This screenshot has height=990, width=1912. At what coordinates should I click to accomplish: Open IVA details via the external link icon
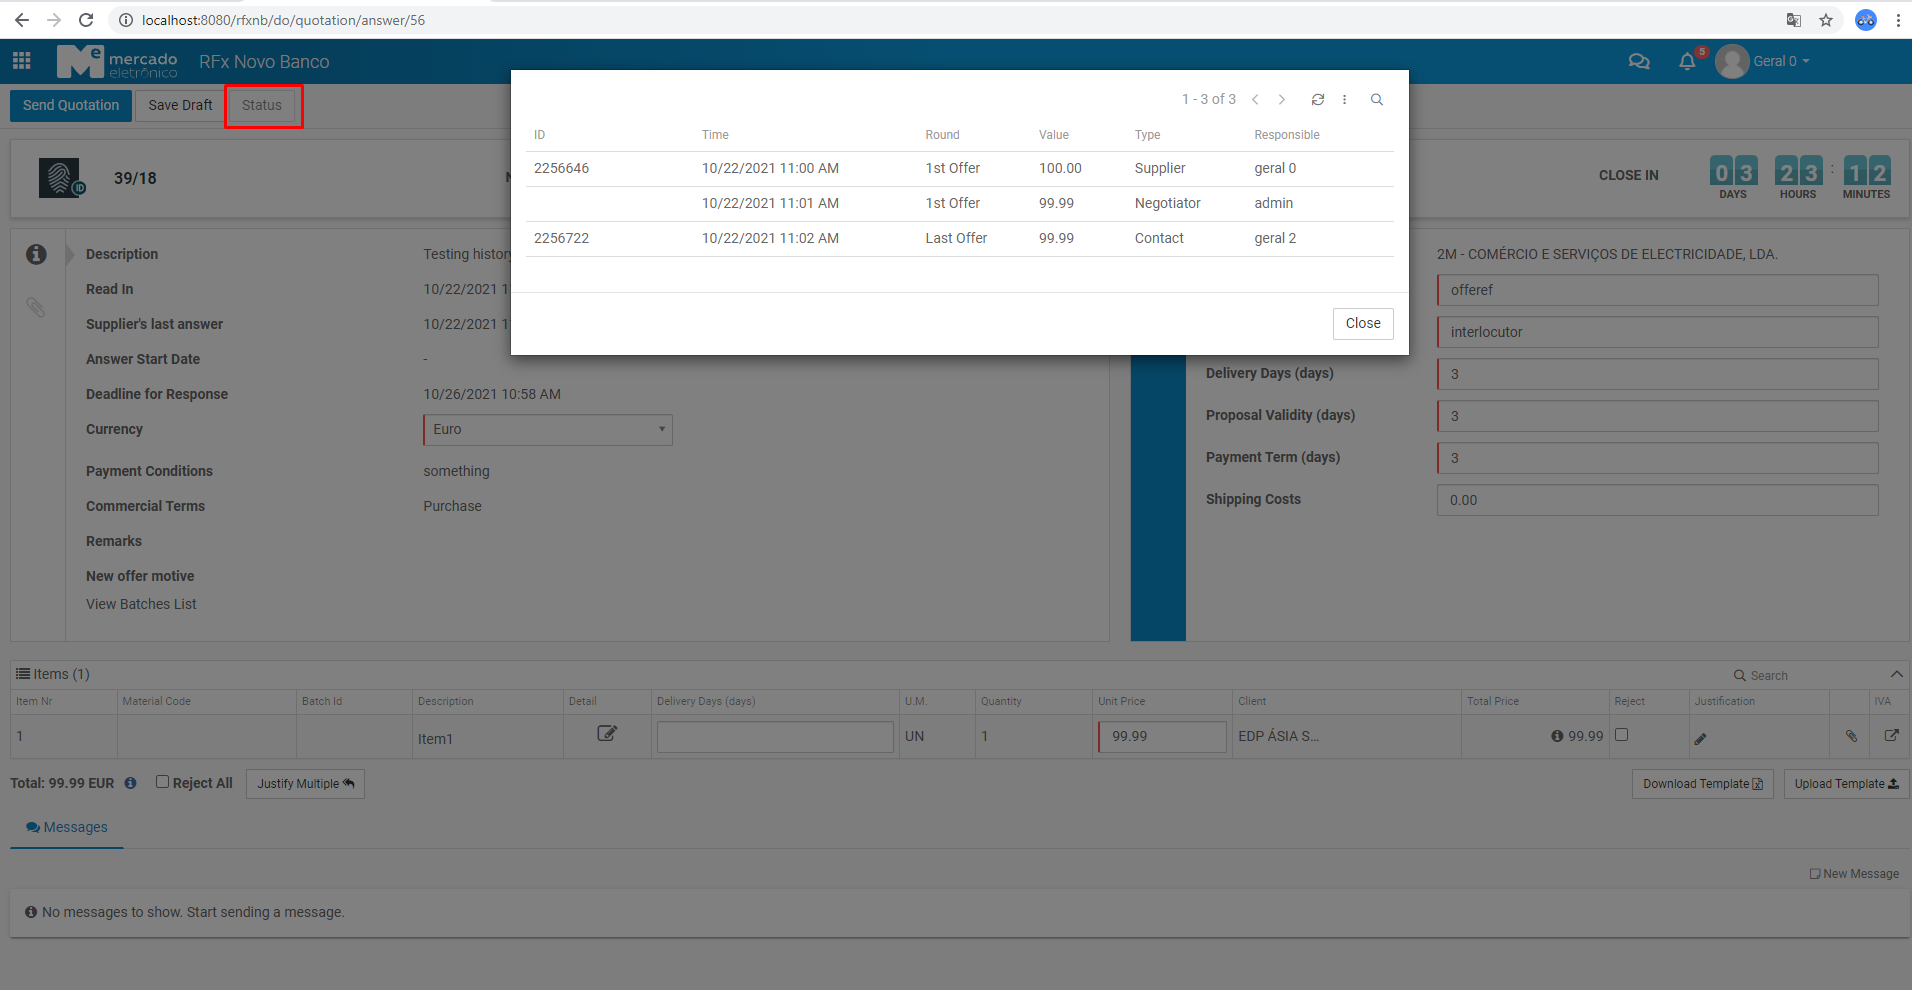click(x=1892, y=735)
